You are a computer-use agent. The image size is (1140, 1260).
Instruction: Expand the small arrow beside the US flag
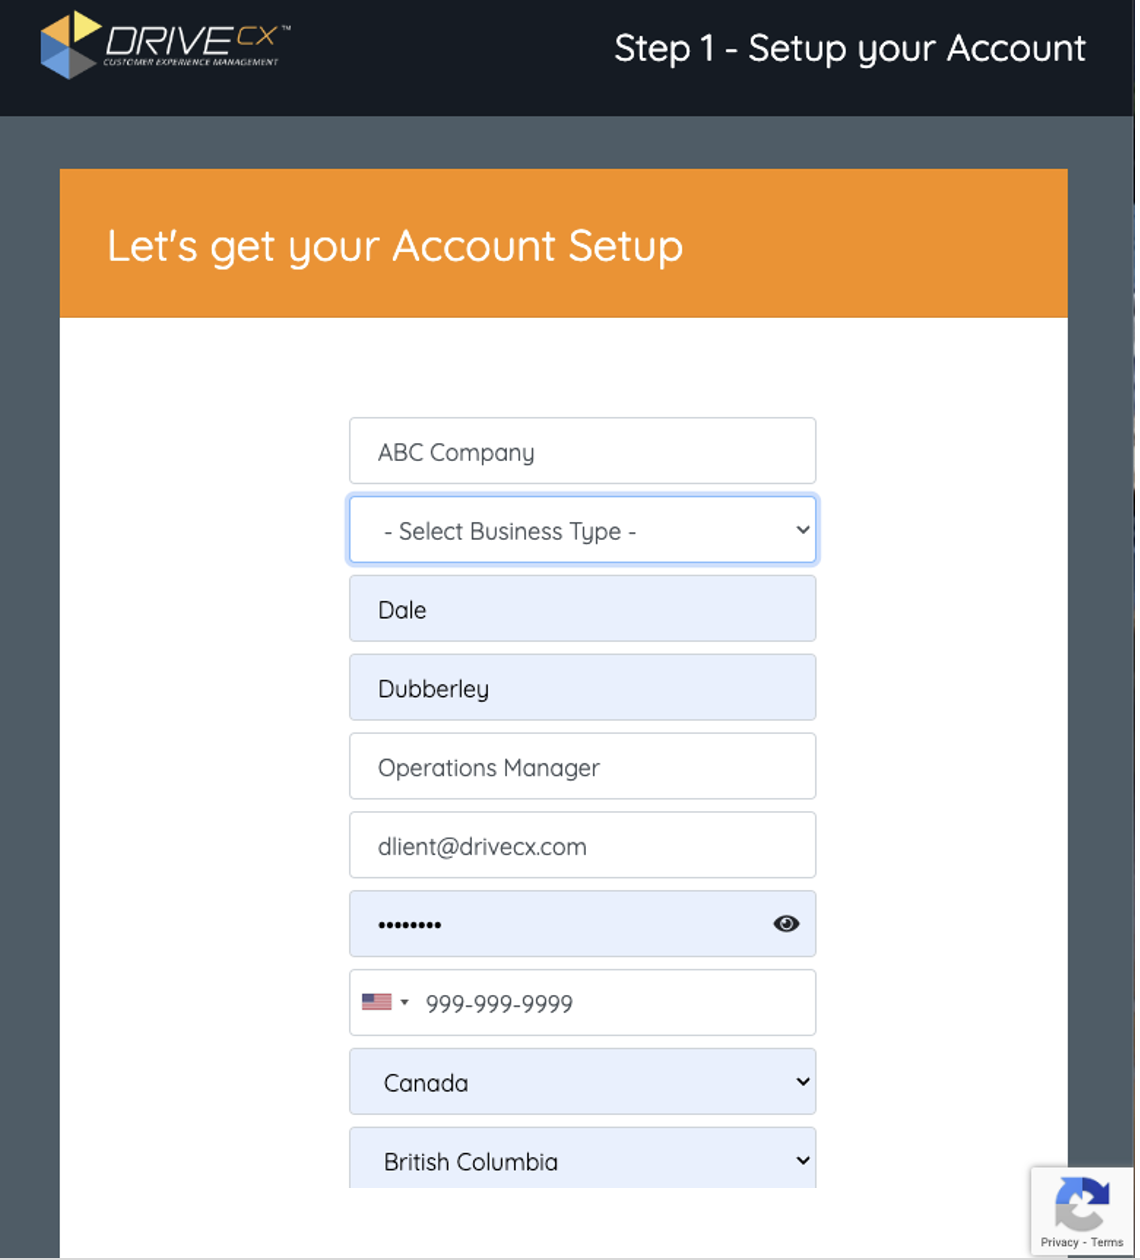[x=404, y=1002]
